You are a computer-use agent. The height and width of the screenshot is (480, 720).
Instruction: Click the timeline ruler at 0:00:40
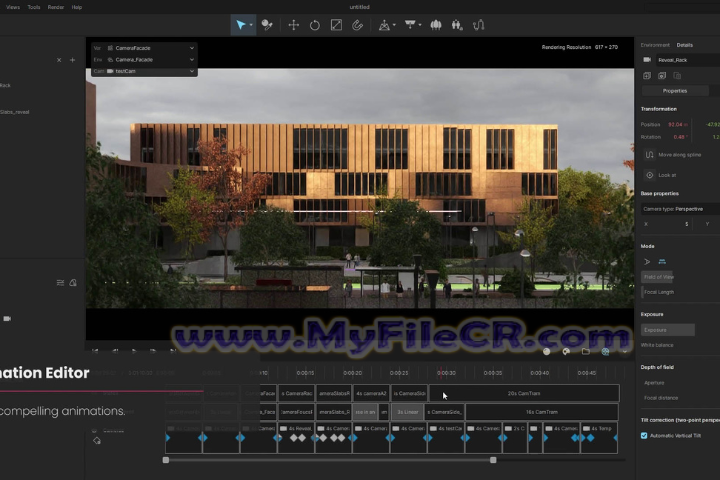pos(540,373)
